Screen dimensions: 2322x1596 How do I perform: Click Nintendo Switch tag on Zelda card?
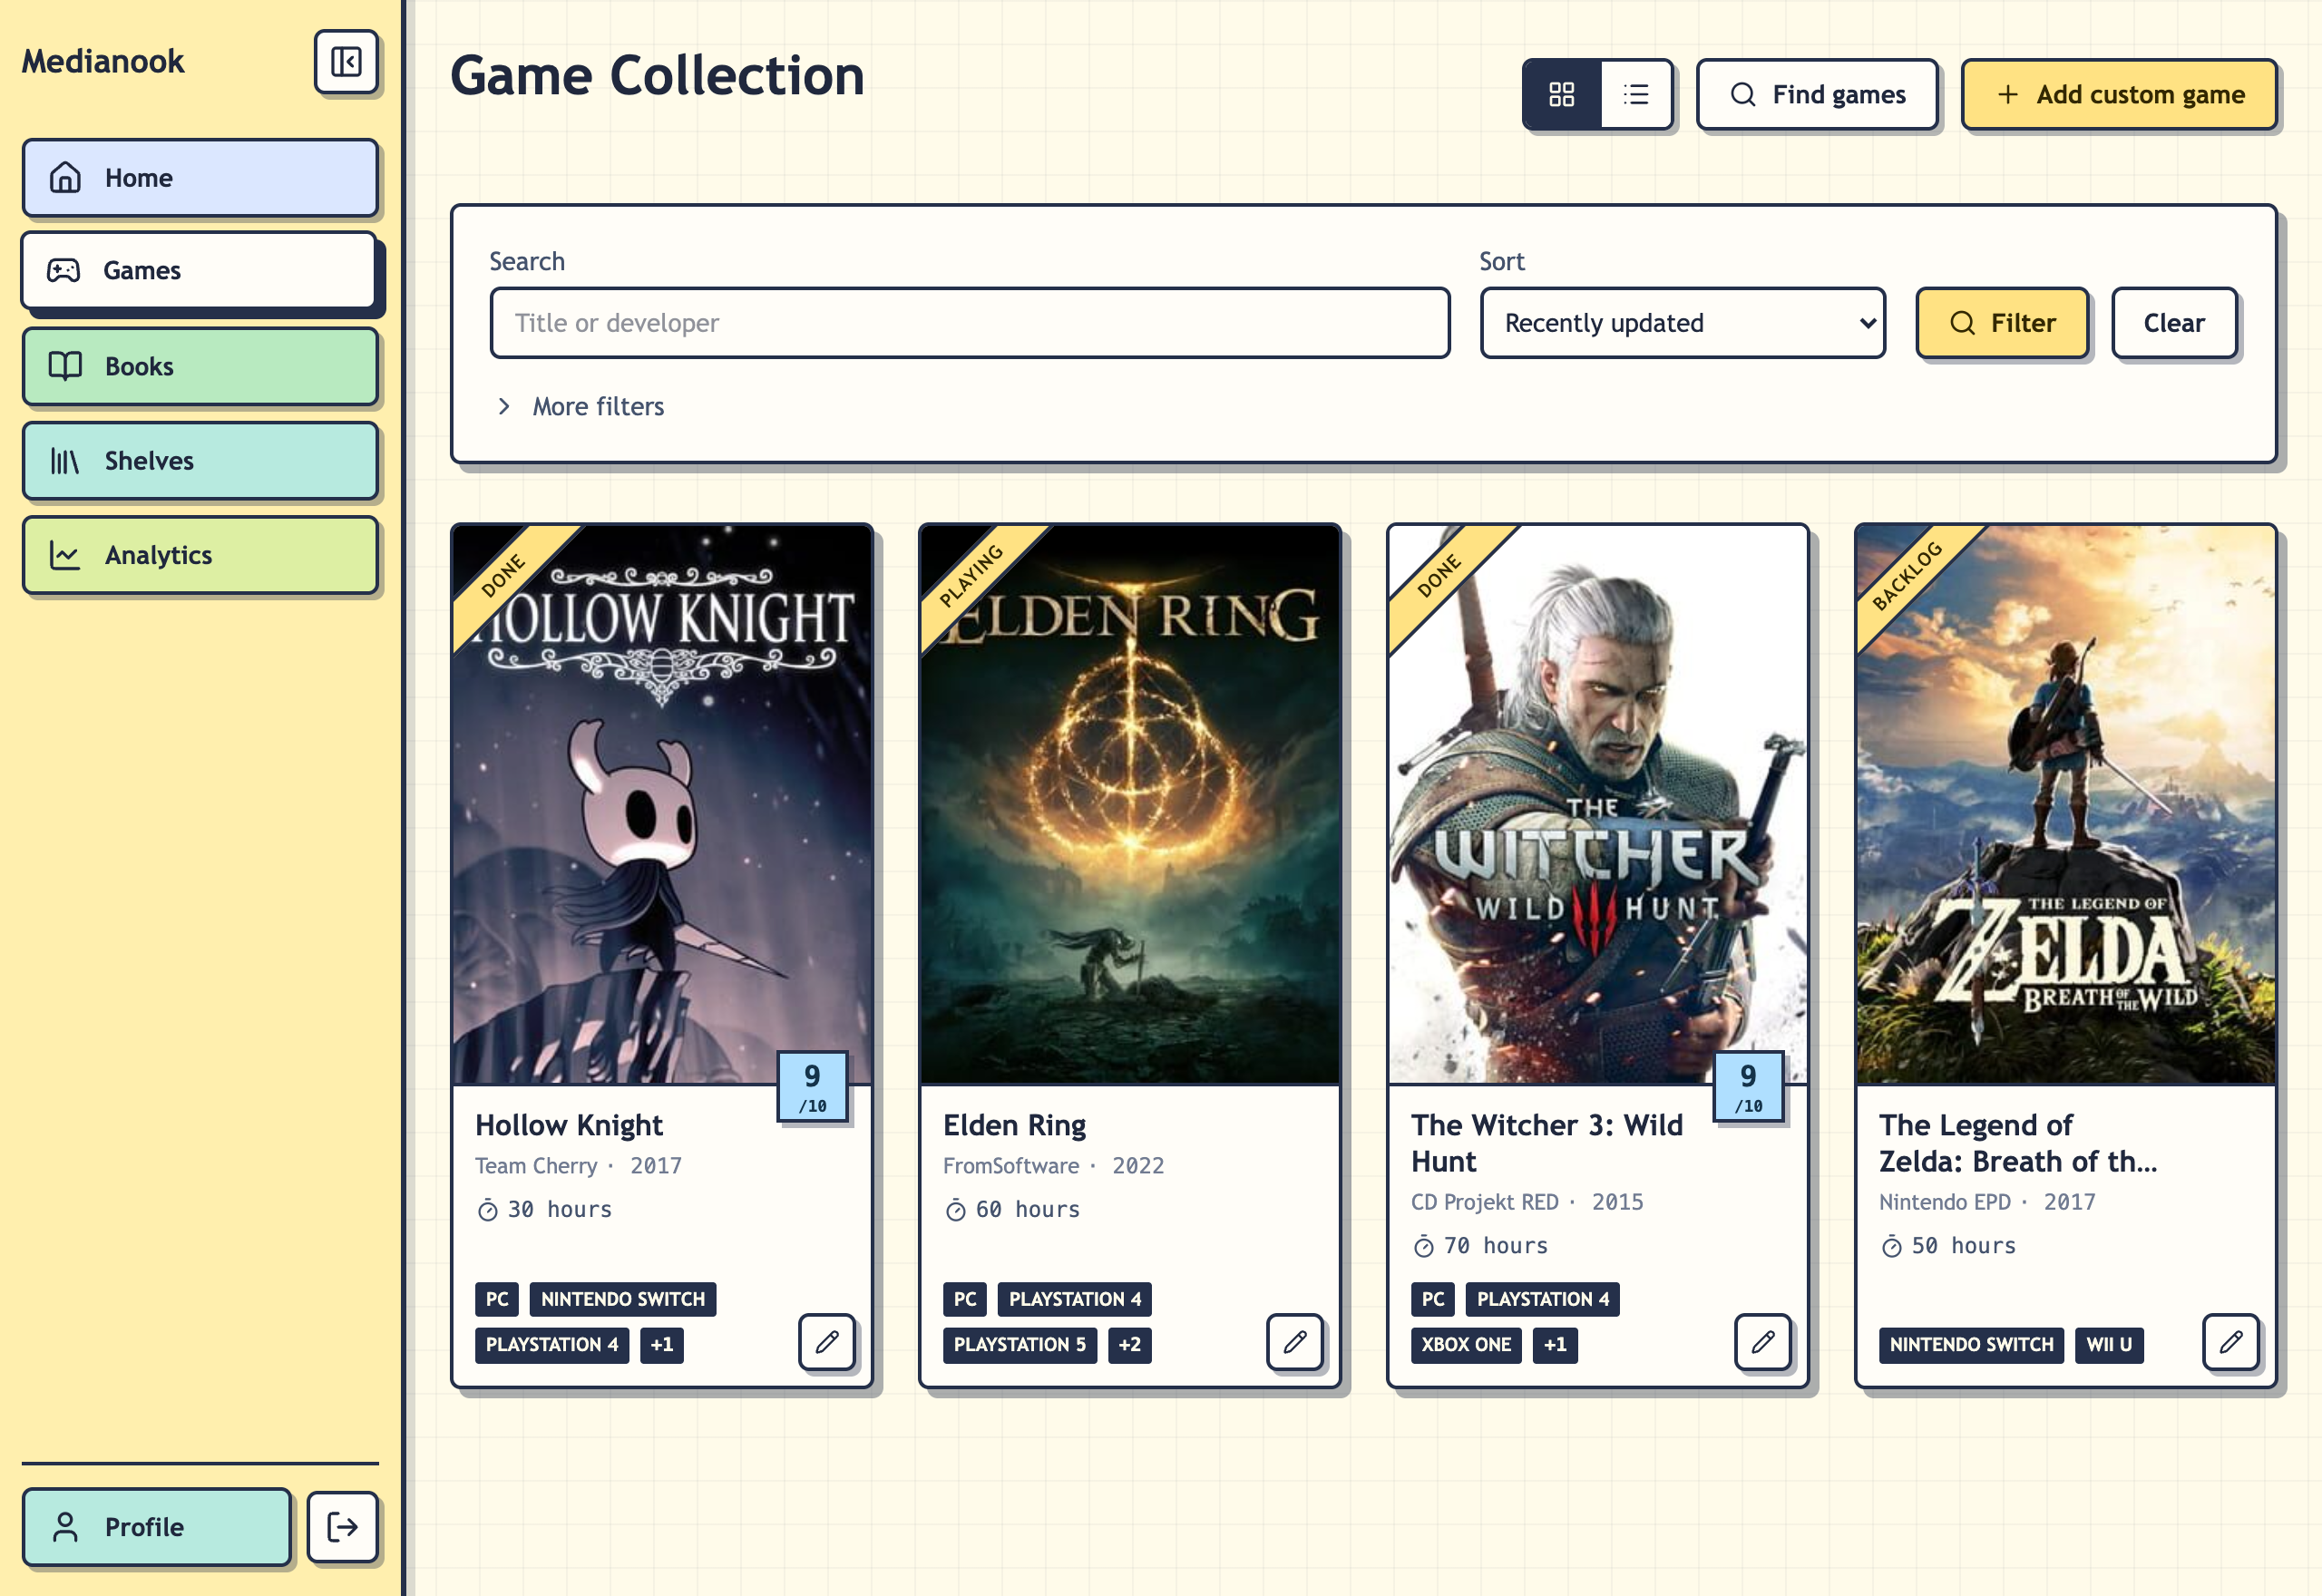[1971, 1344]
